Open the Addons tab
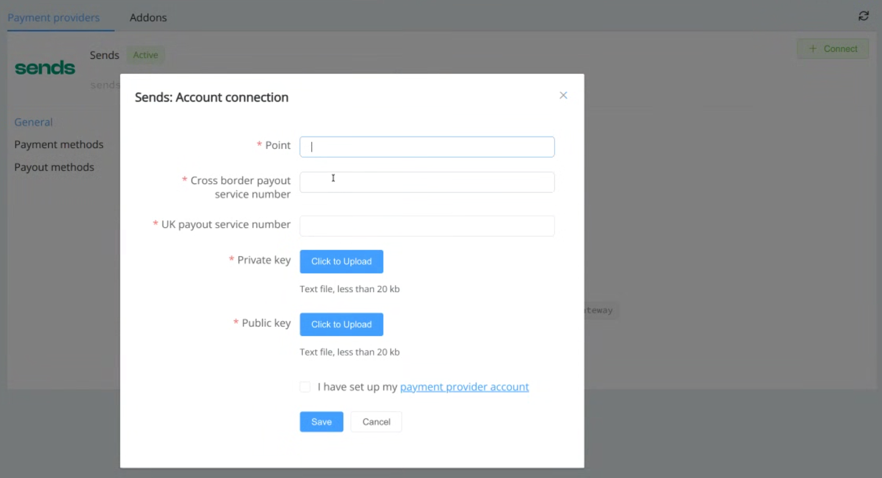This screenshot has height=478, width=882. pos(148,17)
